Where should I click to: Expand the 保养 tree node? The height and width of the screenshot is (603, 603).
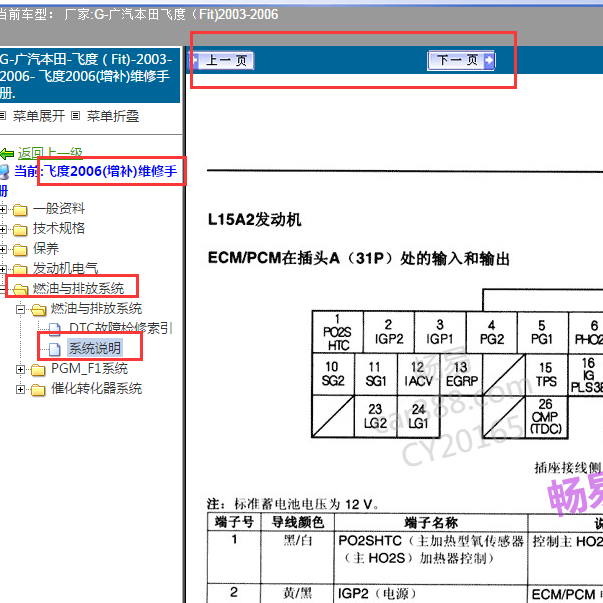click(3, 250)
